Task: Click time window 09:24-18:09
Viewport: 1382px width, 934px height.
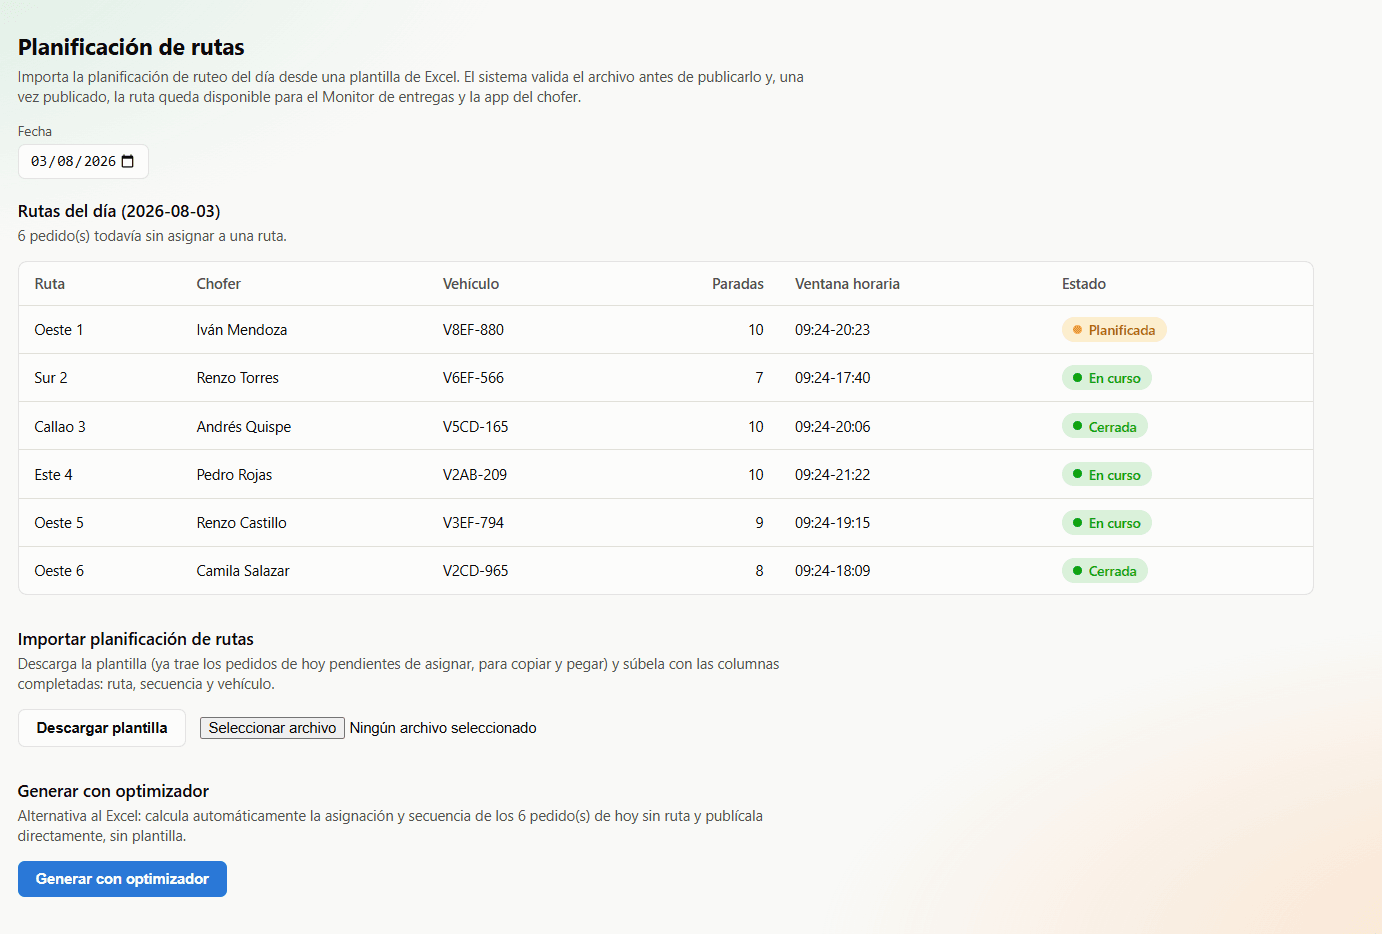Action: [833, 571]
